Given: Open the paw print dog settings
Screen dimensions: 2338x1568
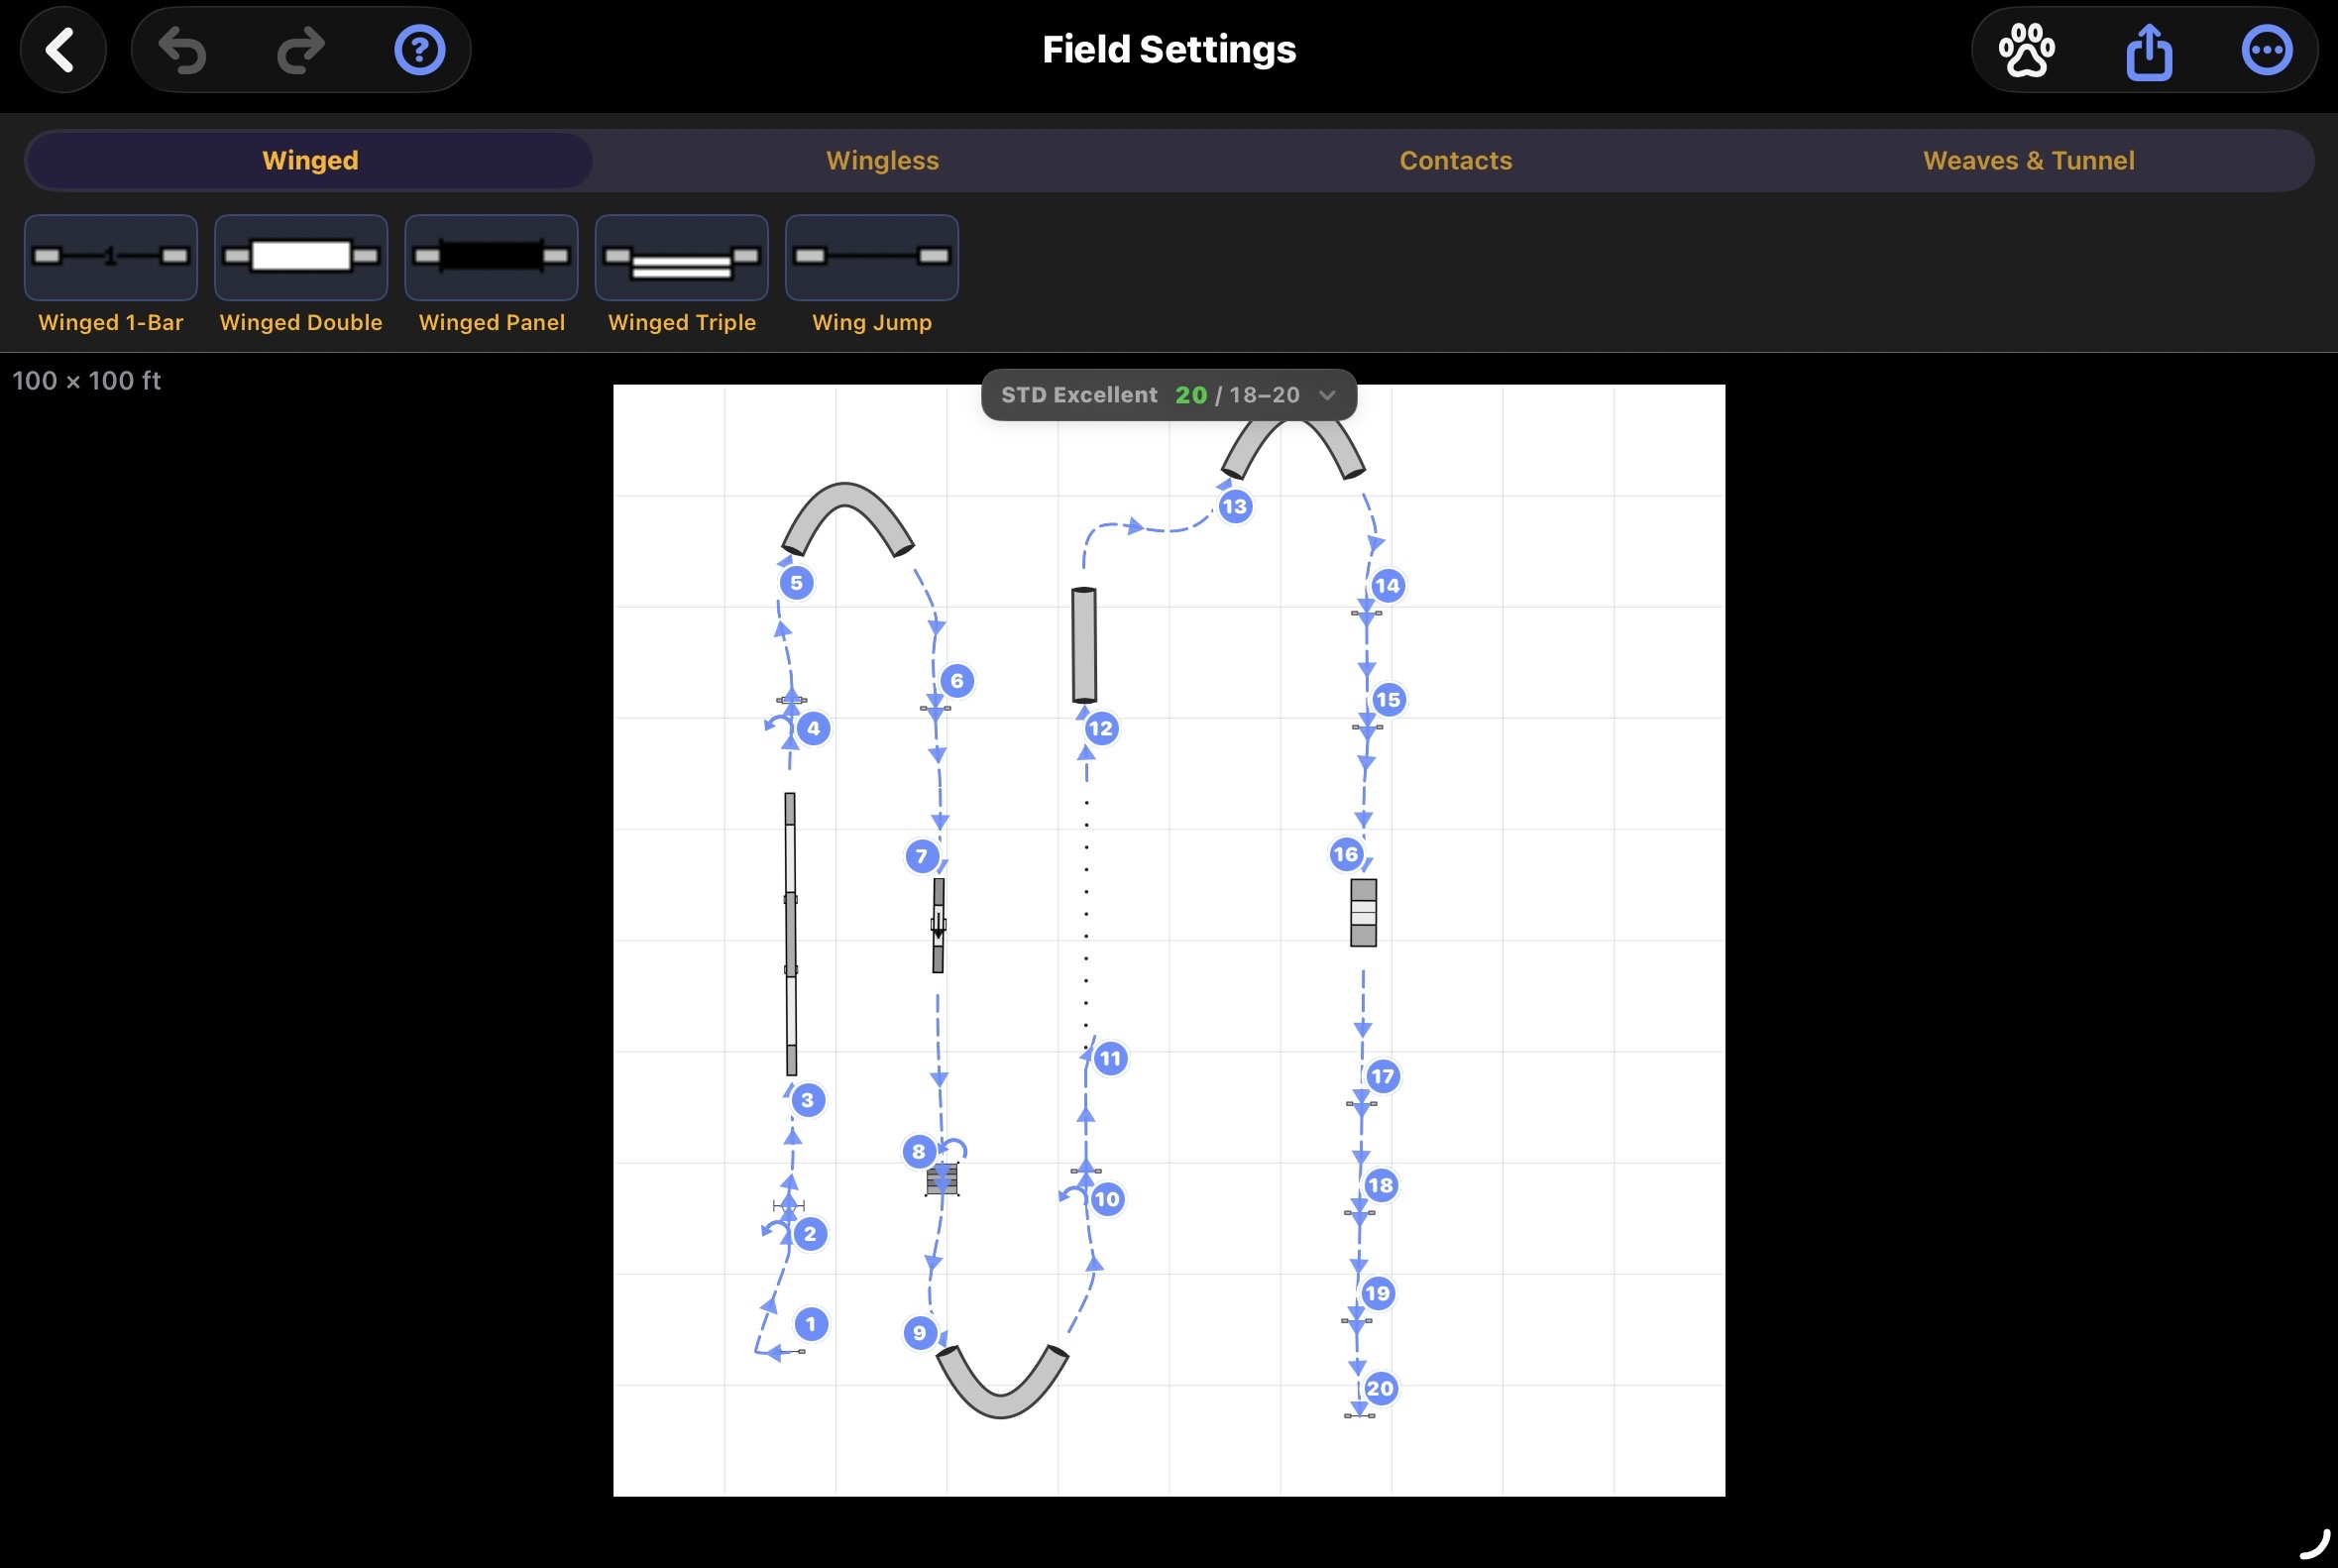Looking at the screenshot, I should pyautogui.click(x=2026, y=49).
